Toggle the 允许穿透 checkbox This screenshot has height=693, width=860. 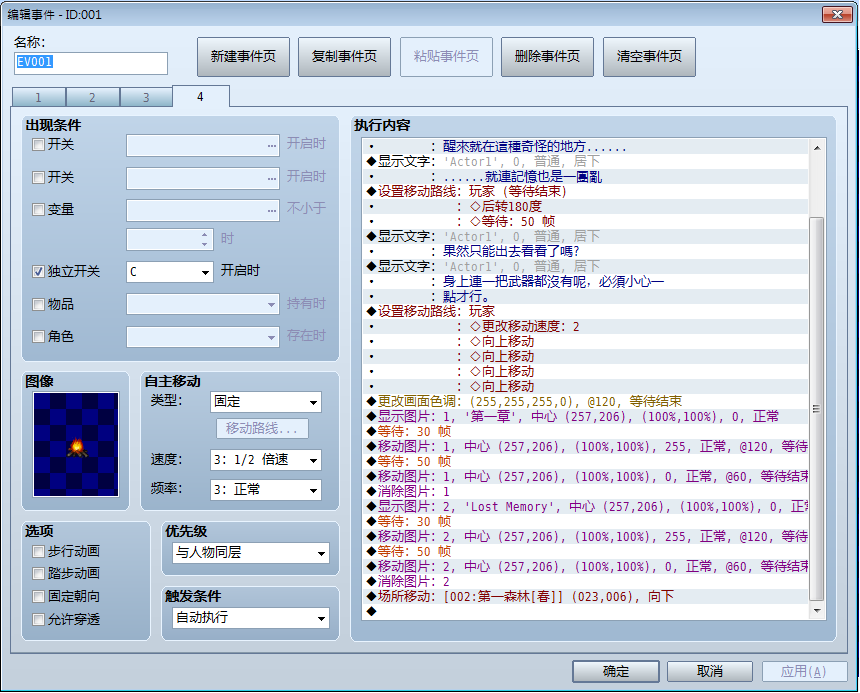(x=38, y=620)
